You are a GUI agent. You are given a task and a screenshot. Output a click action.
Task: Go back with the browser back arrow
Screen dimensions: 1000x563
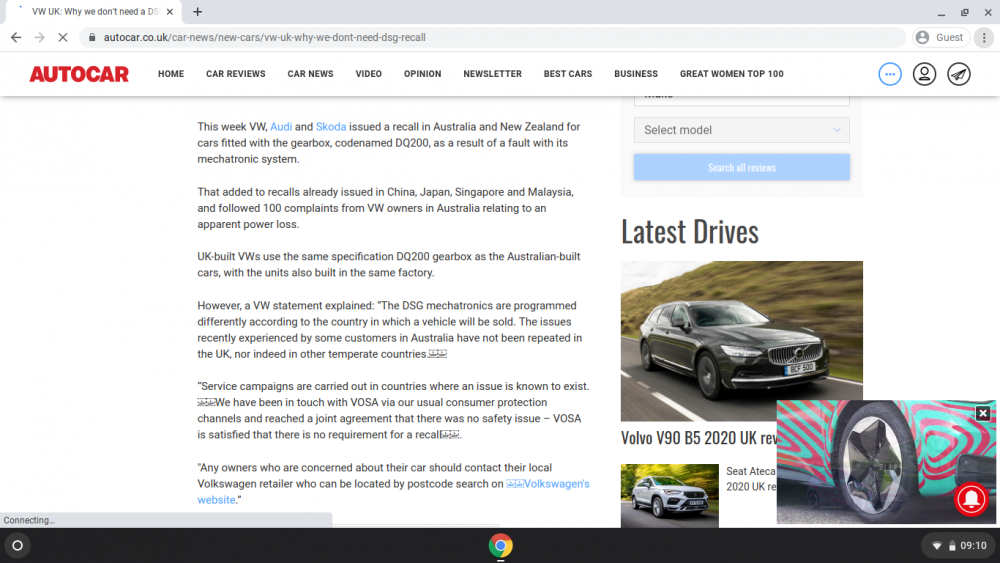tap(16, 38)
